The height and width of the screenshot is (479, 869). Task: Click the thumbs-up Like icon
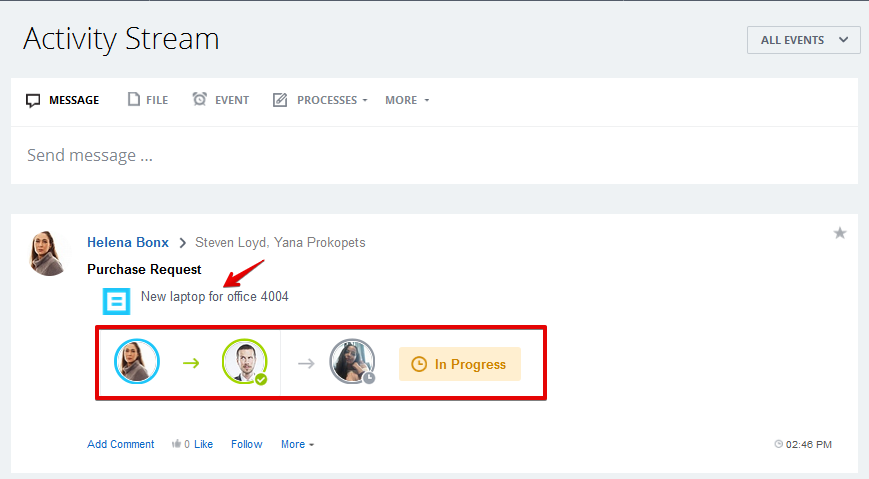click(x=176, y=444)
